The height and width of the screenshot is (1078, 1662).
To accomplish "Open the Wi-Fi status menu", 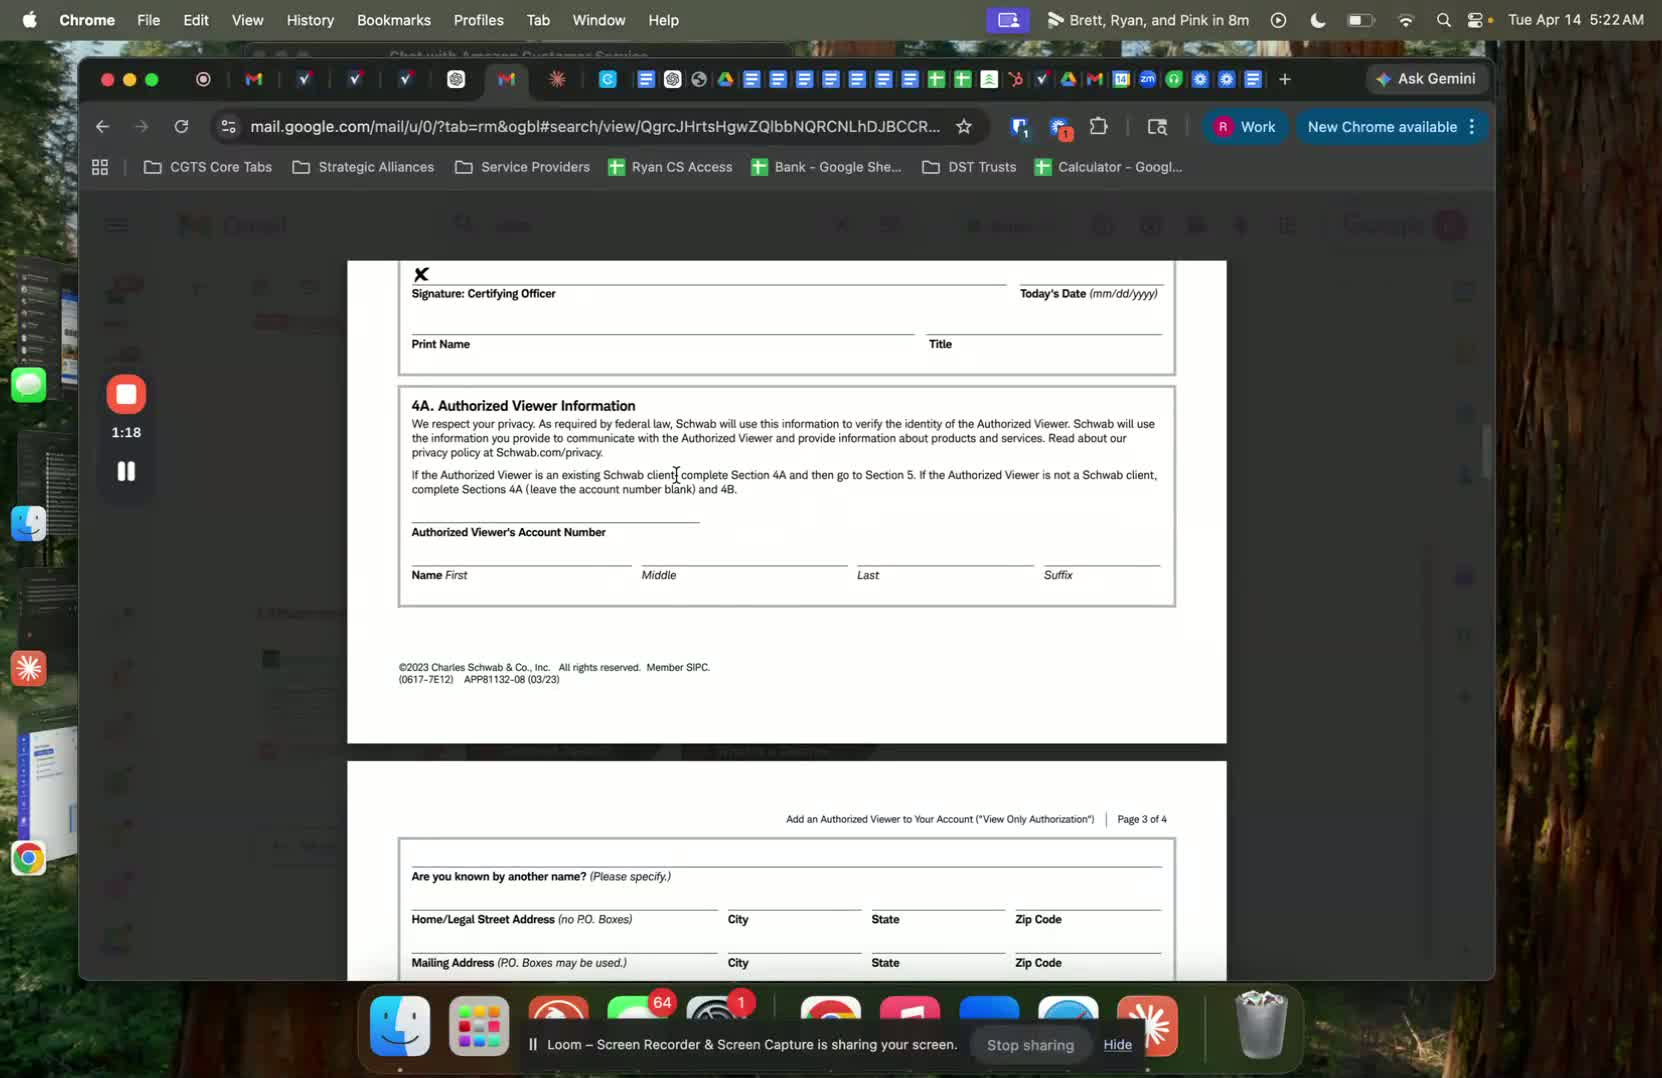I will (x=1405, y=20).
